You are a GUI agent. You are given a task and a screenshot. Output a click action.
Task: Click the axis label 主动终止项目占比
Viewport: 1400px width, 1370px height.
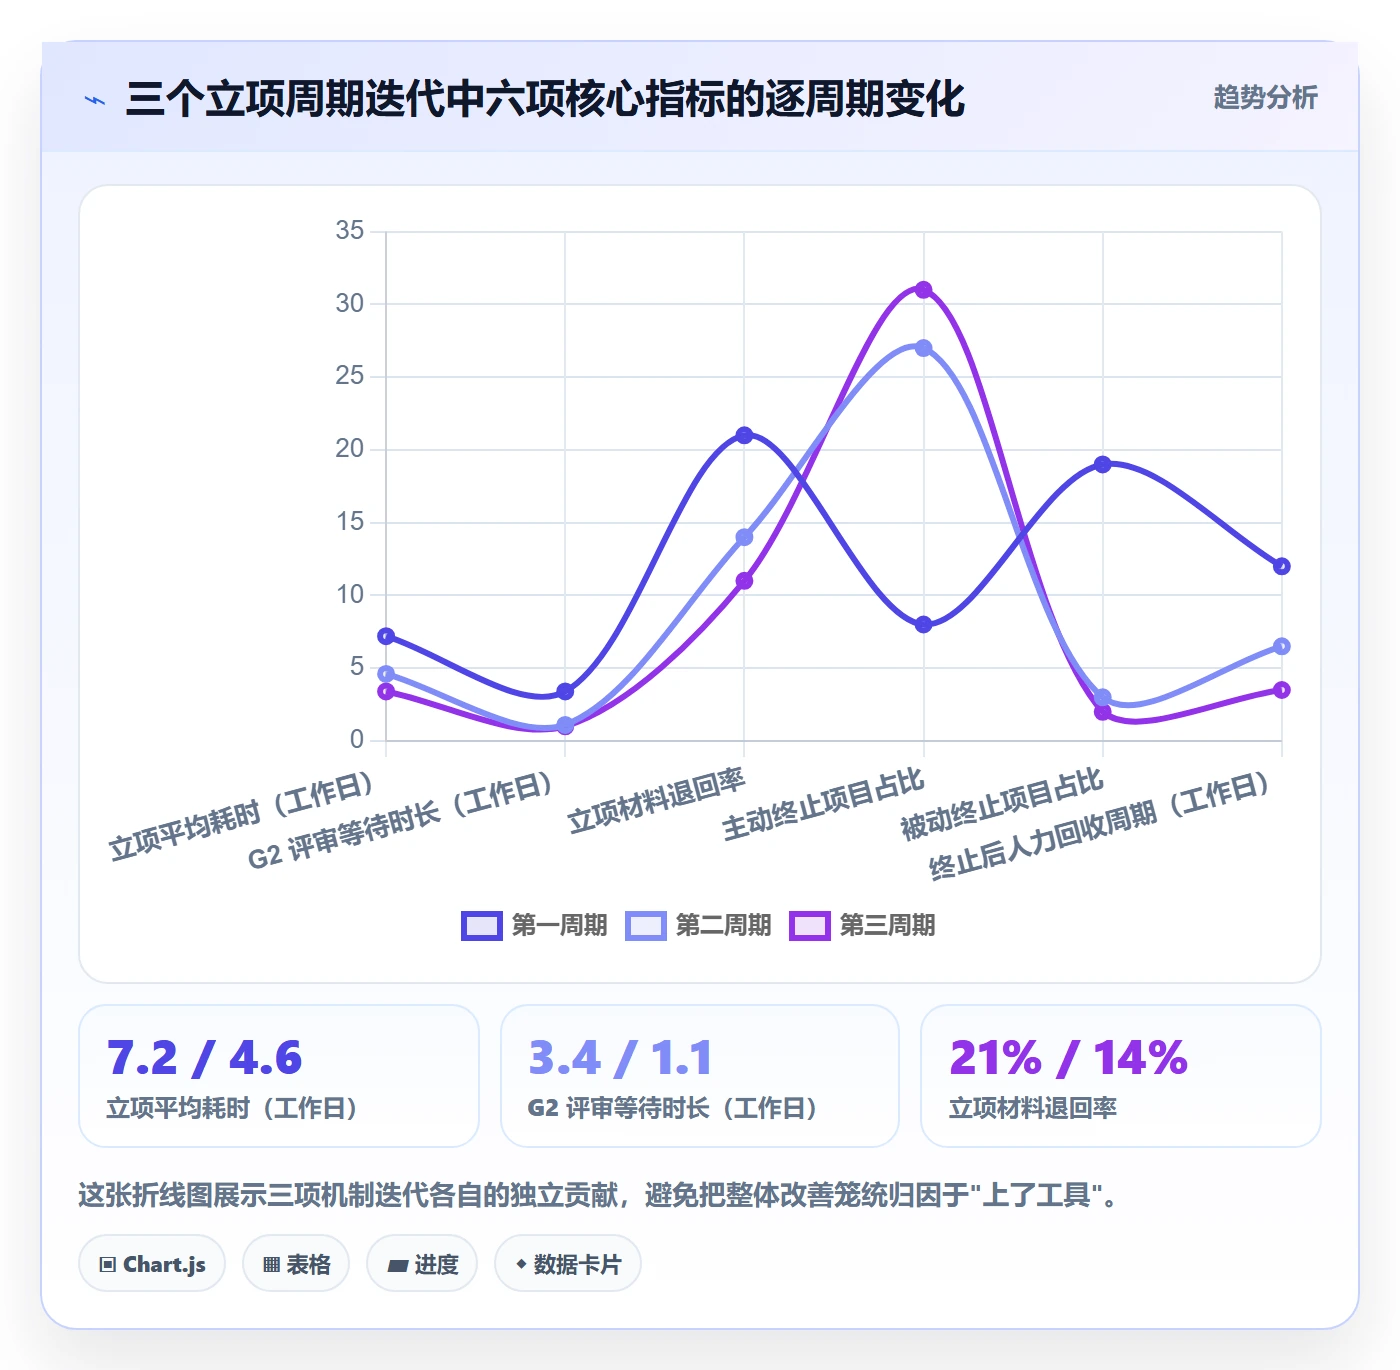[x=823, y=804]
